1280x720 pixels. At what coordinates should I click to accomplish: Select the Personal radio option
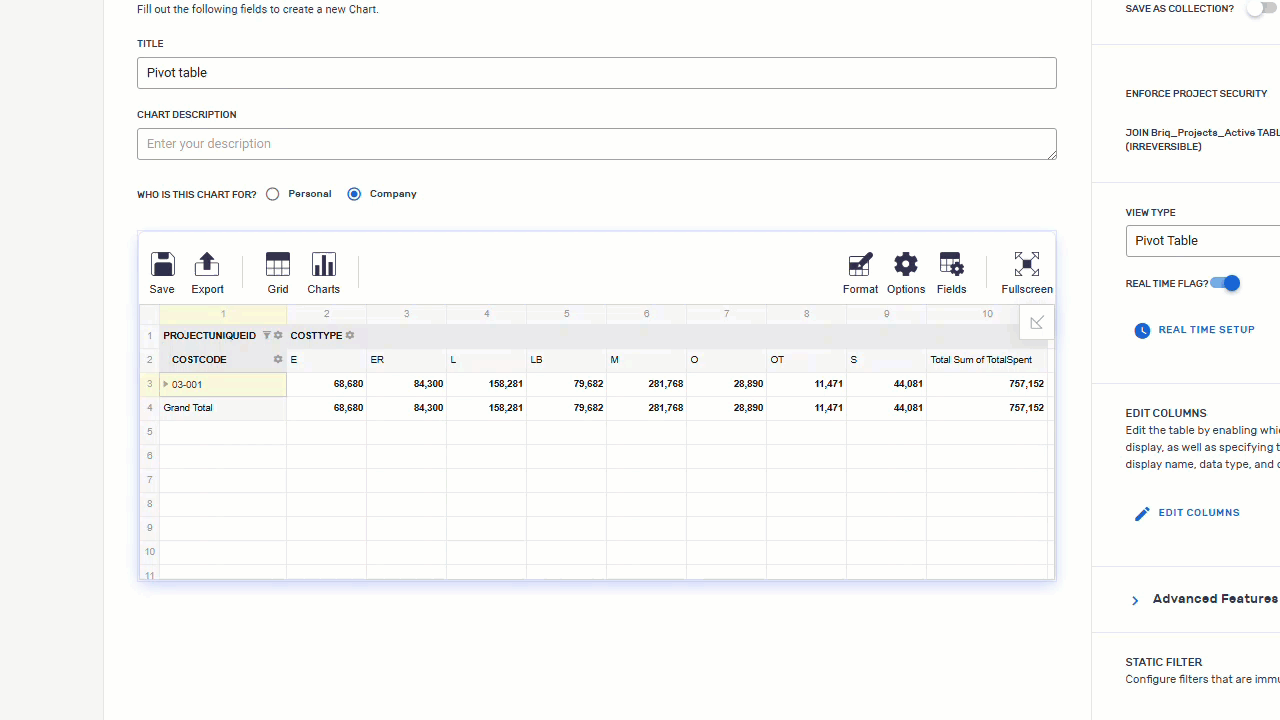(x=272, y=194)
